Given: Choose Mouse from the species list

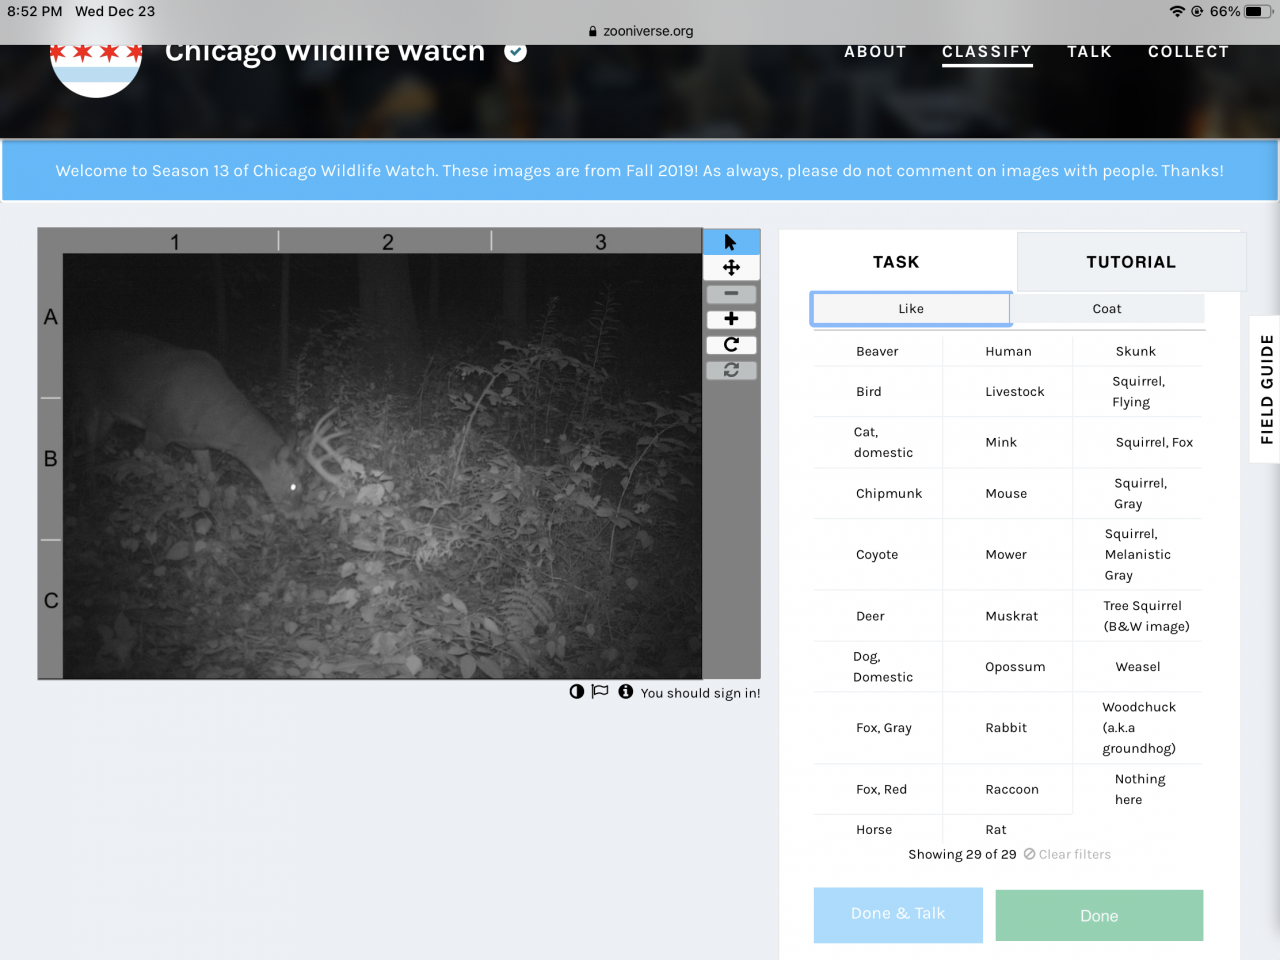Looking at the screenshot, I should point(1006,493).
